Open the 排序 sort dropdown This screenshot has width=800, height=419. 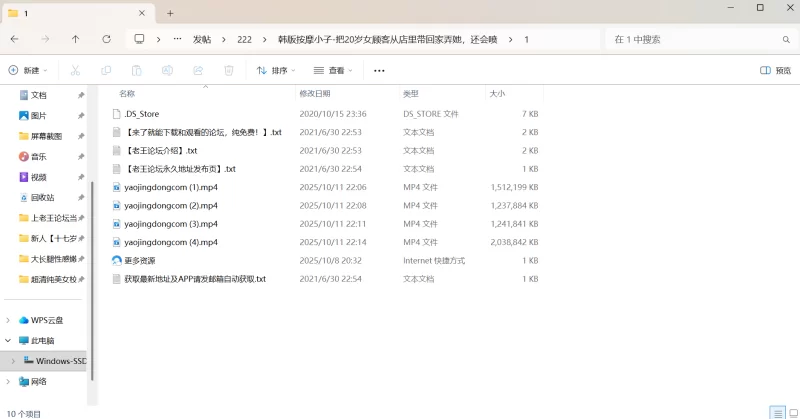tap(276, 71)
